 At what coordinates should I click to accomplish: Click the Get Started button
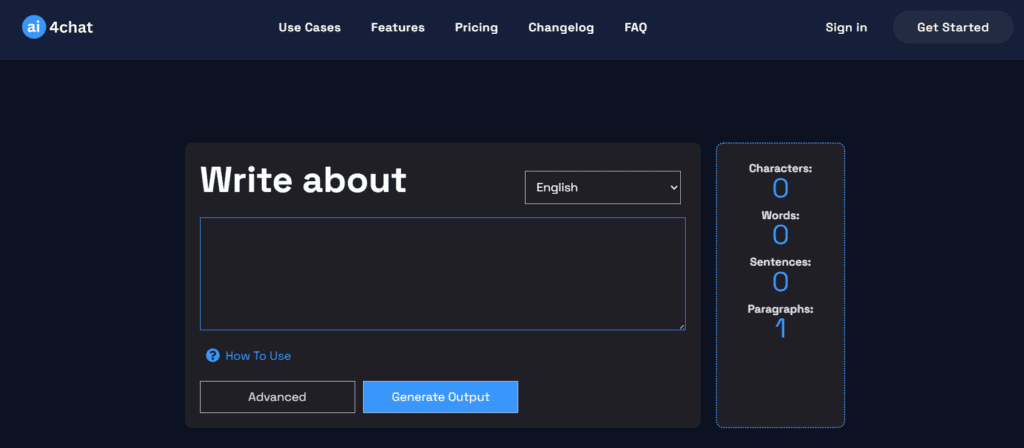point(953,27)
